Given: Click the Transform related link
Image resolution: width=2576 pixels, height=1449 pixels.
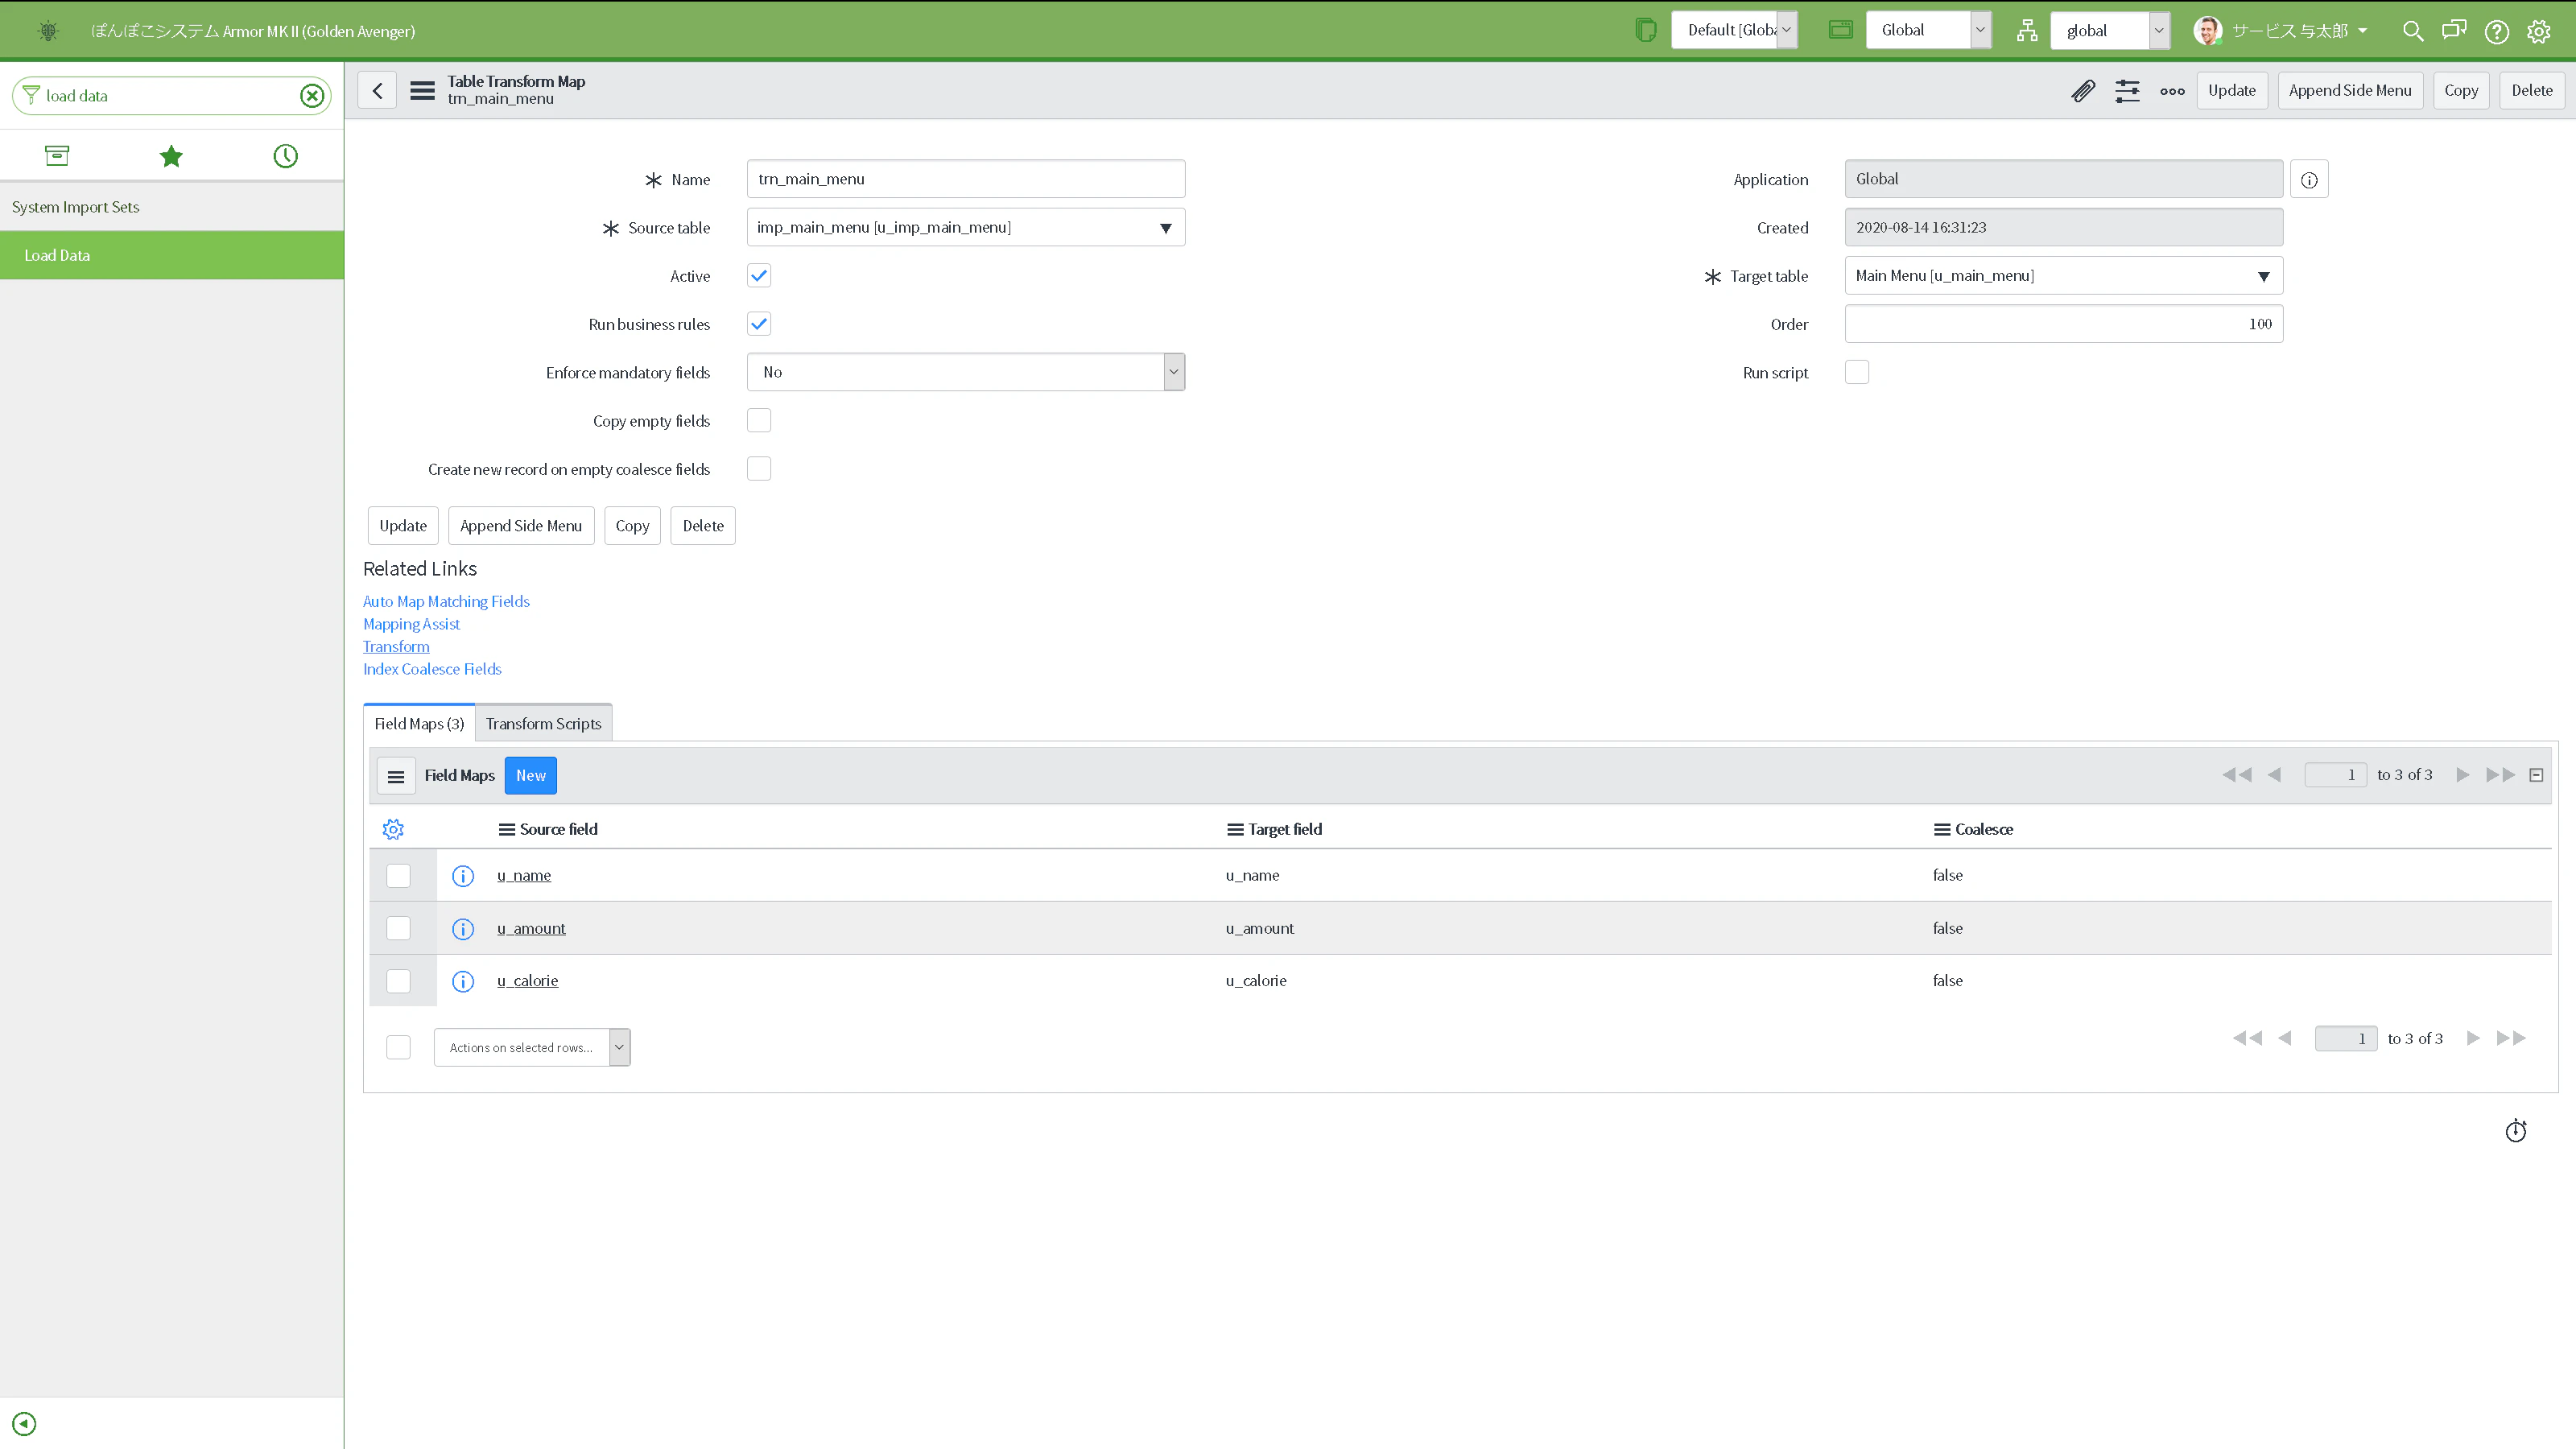Looking at the screenshot, I should coord(396,647).
